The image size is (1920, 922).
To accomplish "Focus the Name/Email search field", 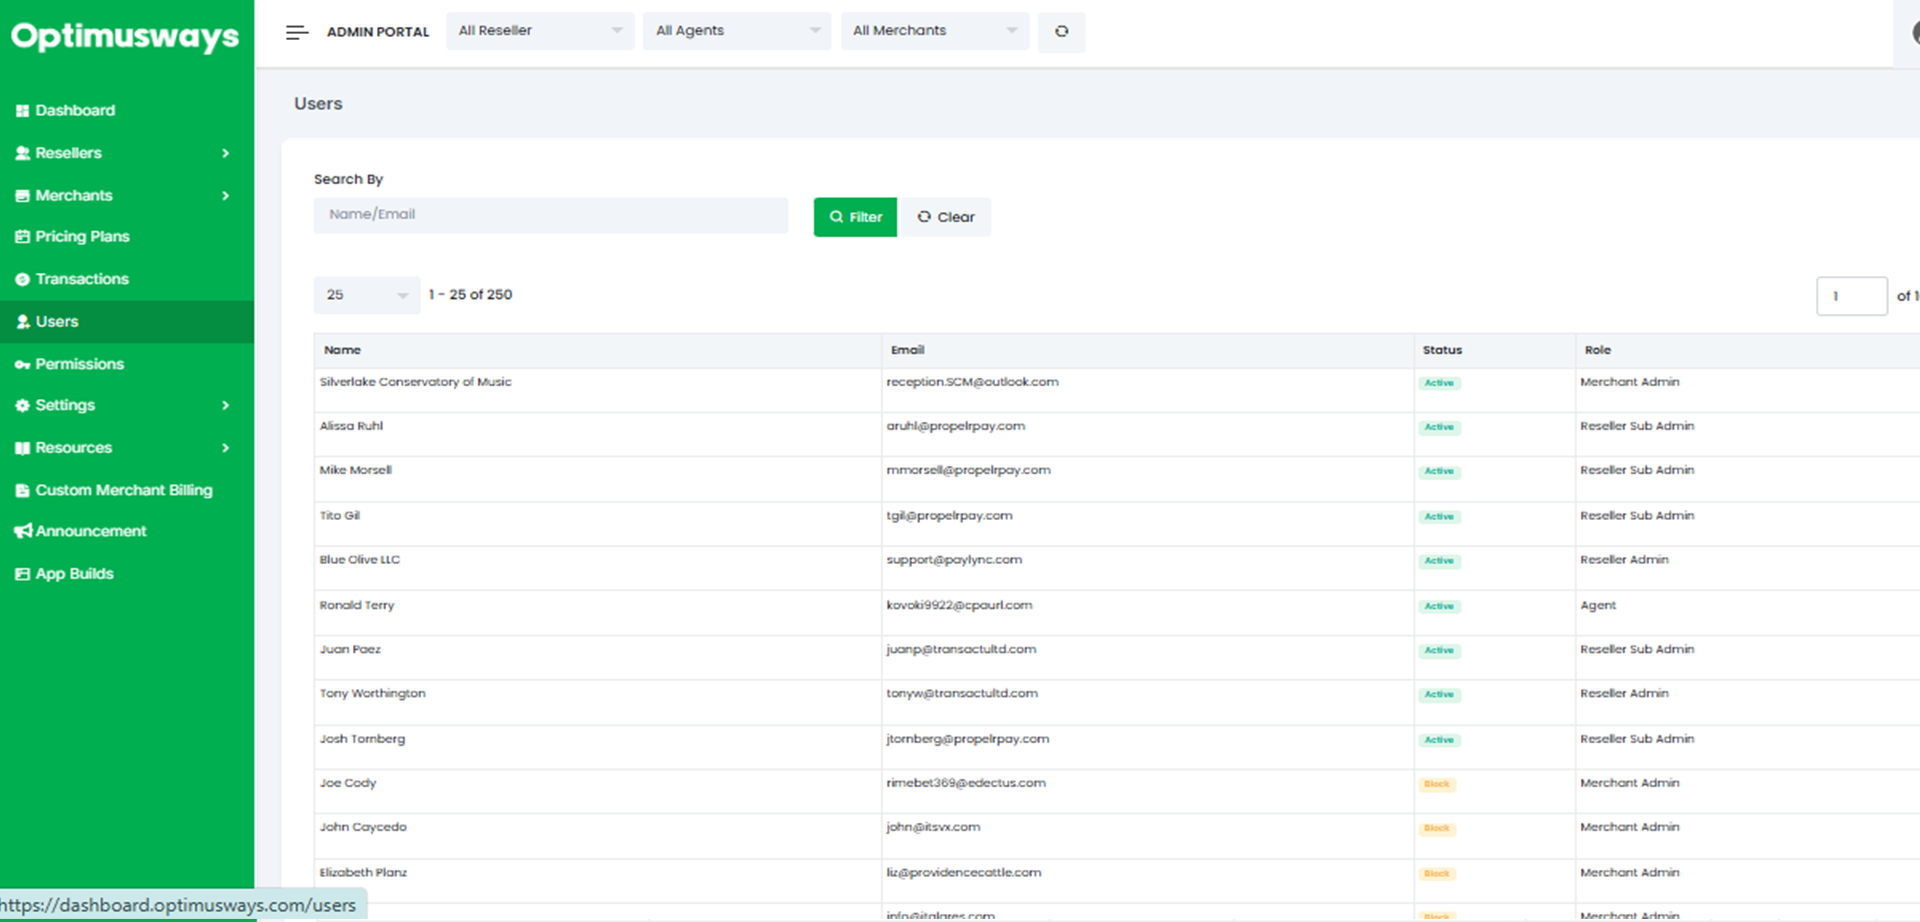I will pyautogui.click(x=550, y=215).
